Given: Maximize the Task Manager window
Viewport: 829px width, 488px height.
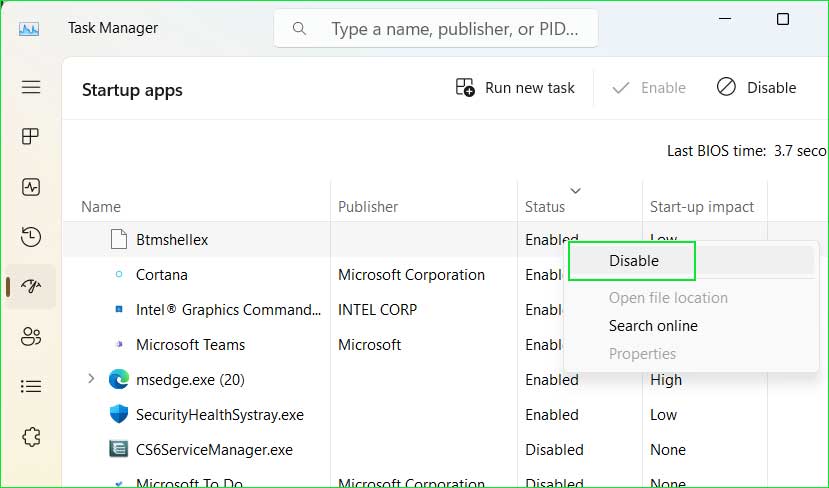Looking at the screenshot, I should [x=783, y=19].
